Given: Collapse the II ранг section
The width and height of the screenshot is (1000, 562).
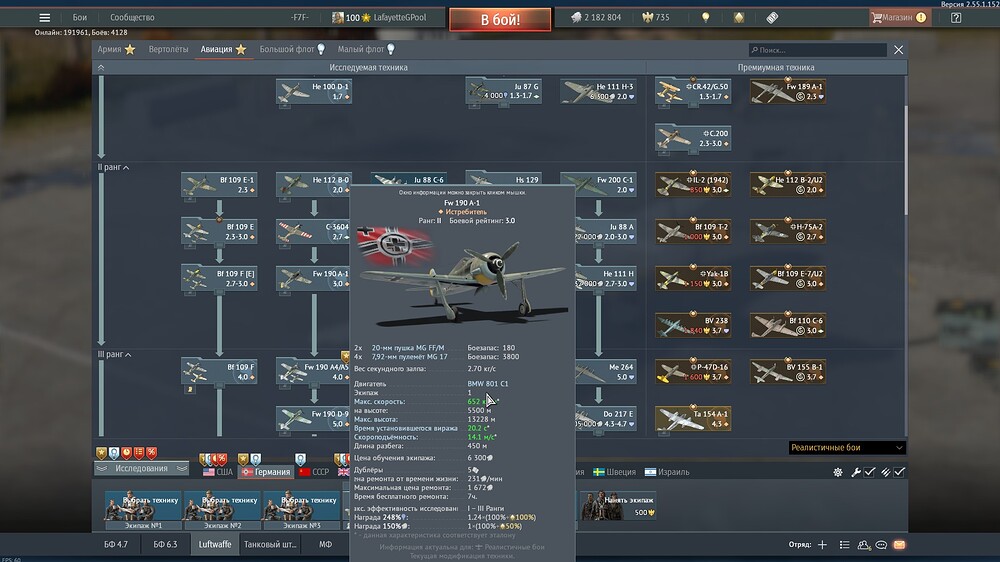Looking at the screenshot, I should pyautogui.click(x=113, y=167).
